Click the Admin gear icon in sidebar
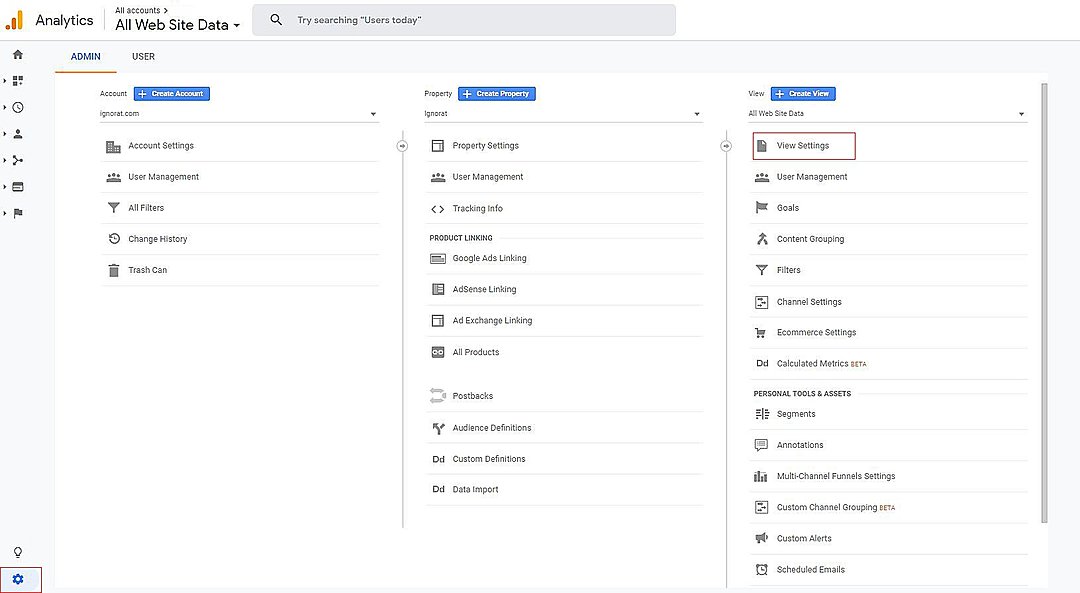The image size is (1080, 593). (18, 579)
